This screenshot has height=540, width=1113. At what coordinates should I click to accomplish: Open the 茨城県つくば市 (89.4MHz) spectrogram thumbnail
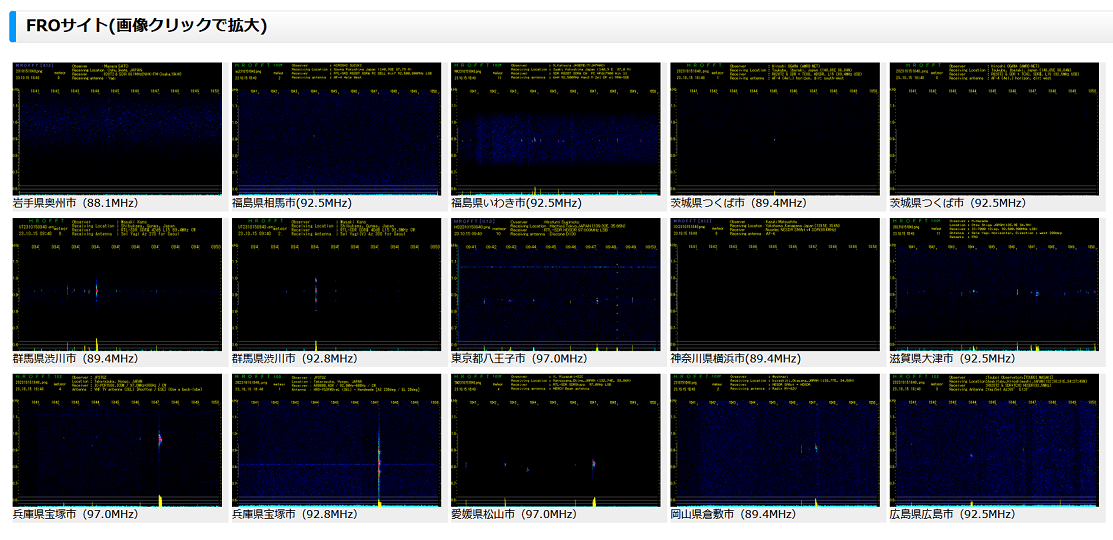click(x=775, y=129)
